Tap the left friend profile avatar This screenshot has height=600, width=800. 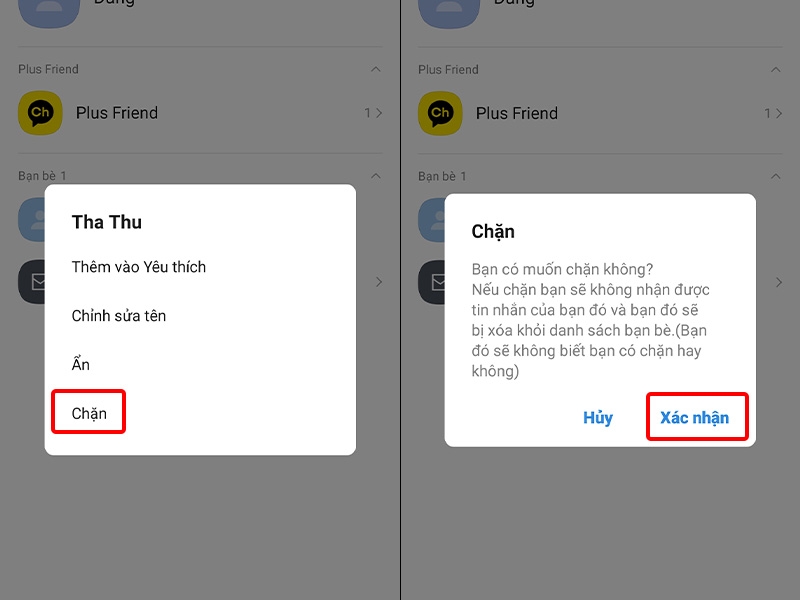coord(32,219)
